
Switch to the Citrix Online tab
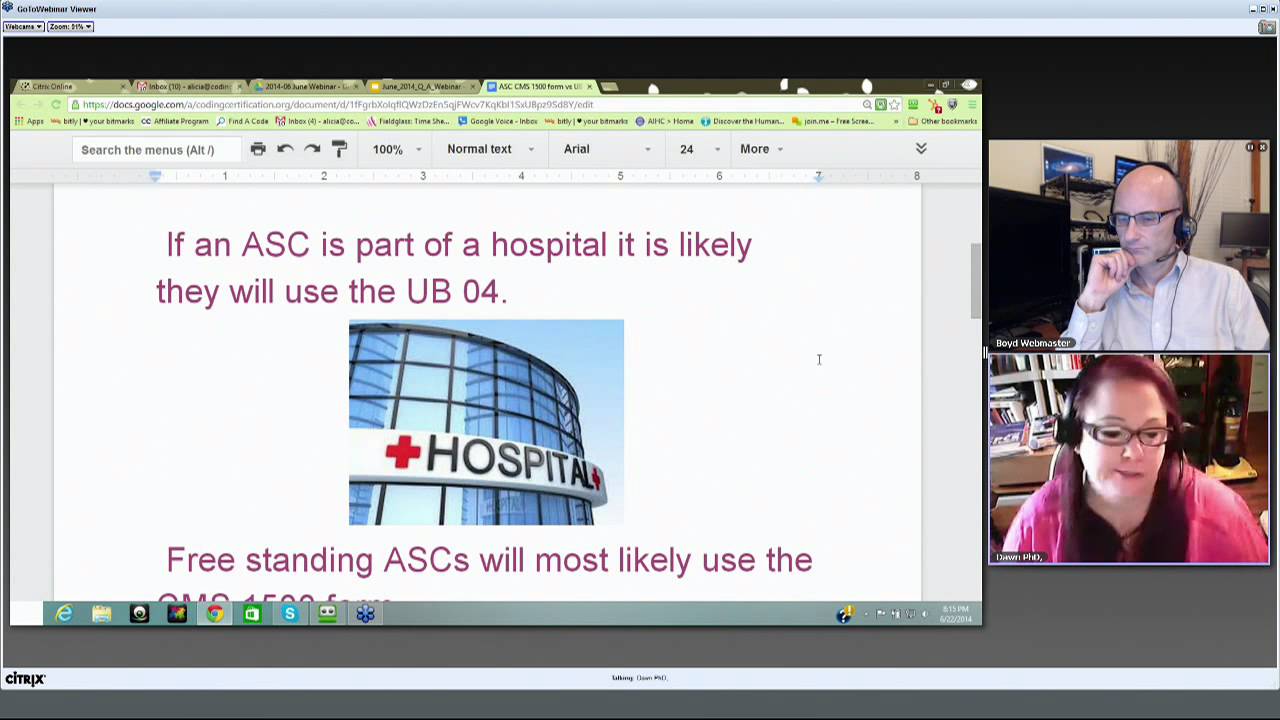[x=72, y=86]
